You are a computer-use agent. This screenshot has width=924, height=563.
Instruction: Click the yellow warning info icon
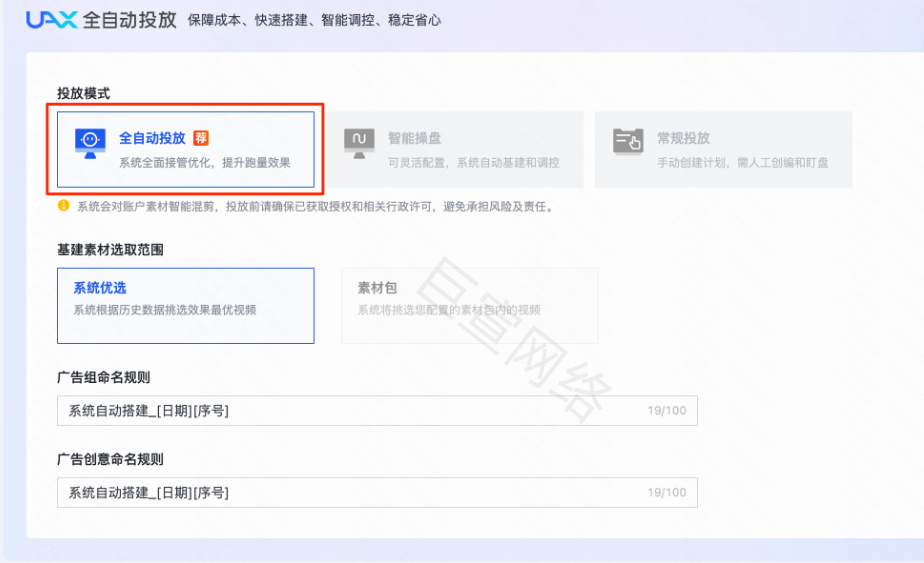tap(64, 207)
